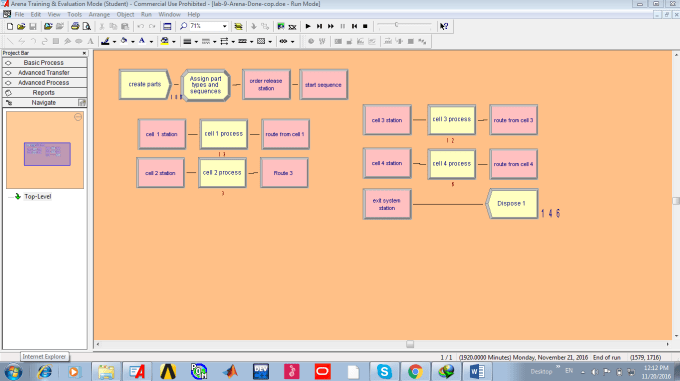Click the fill color bucket icon
680x381 pixels.
[124, 41]
